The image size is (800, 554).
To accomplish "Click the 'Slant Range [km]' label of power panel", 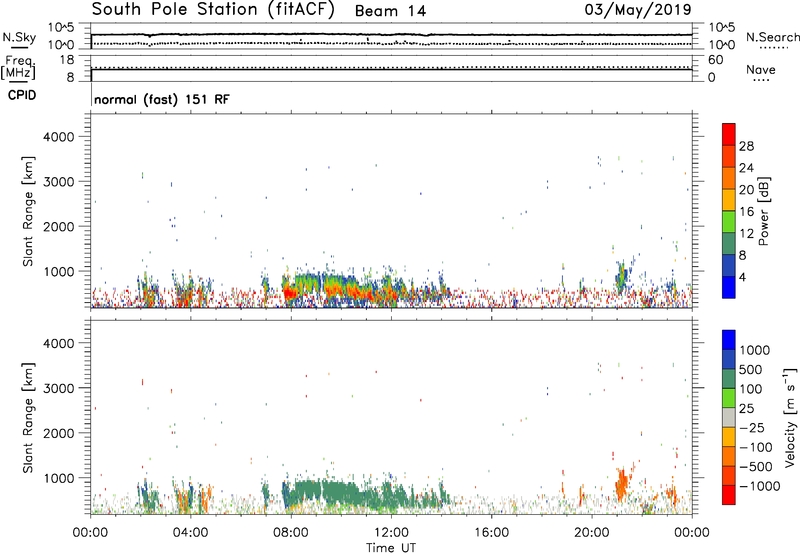I will [28, 211].
